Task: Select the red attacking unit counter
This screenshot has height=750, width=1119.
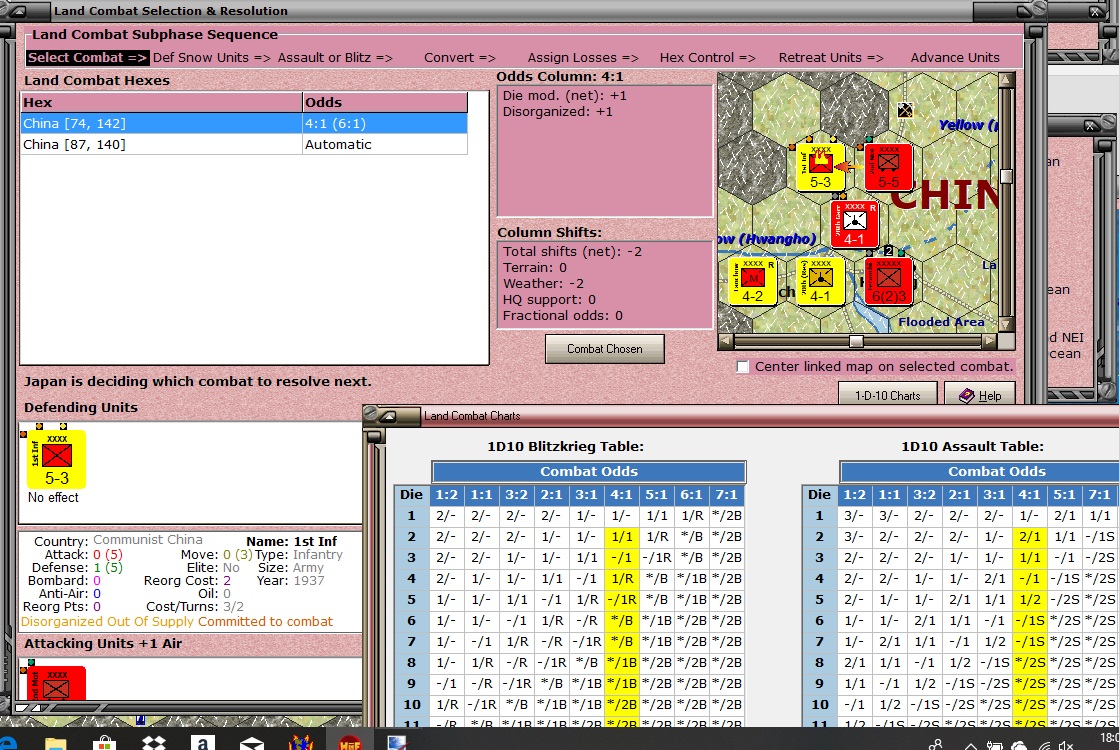Action: (56, 684)
